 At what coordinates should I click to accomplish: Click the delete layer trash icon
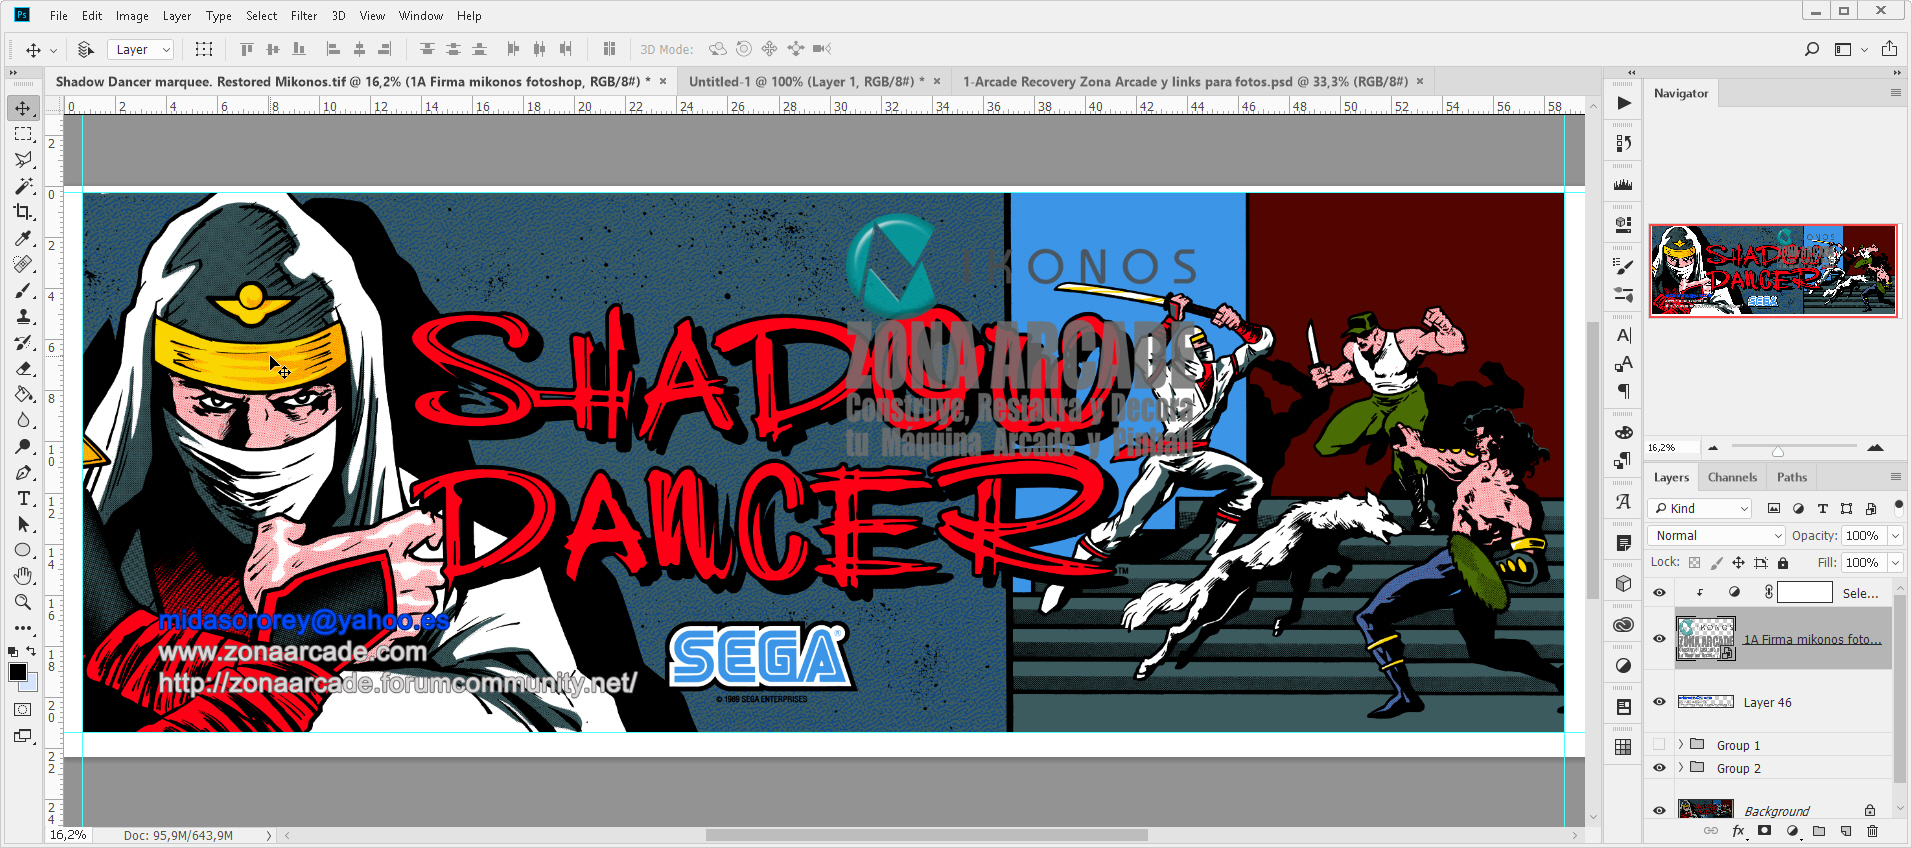pos(1872,831)
